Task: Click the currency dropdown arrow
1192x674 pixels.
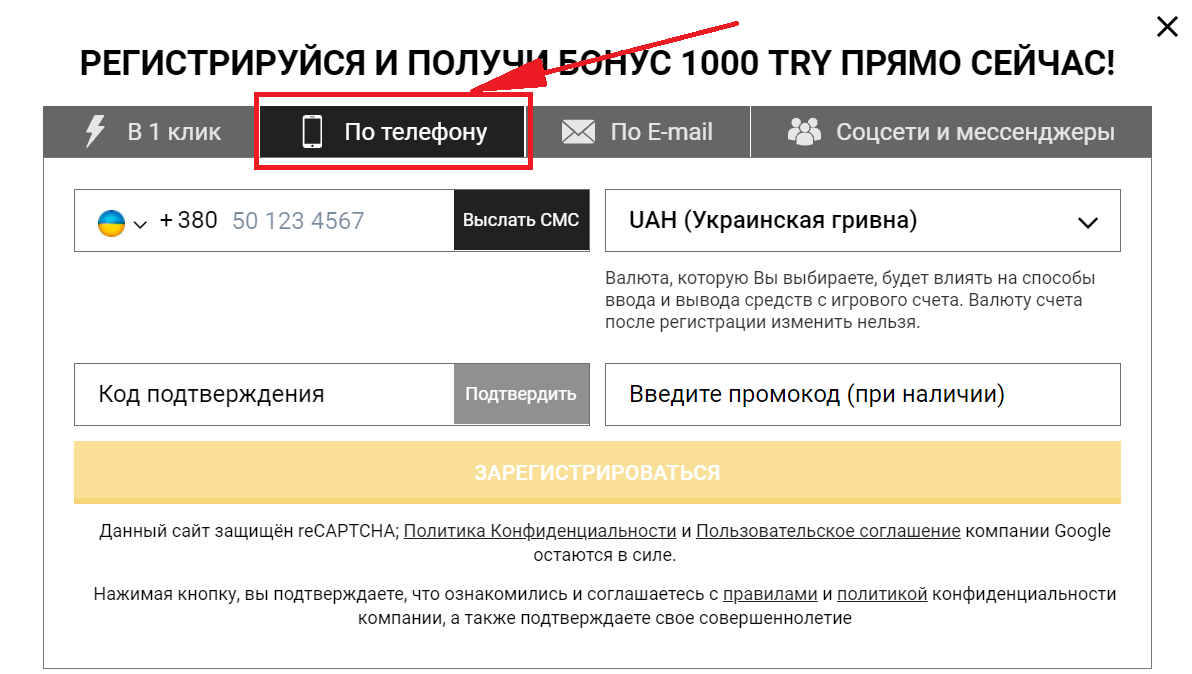Action: 1088,223
